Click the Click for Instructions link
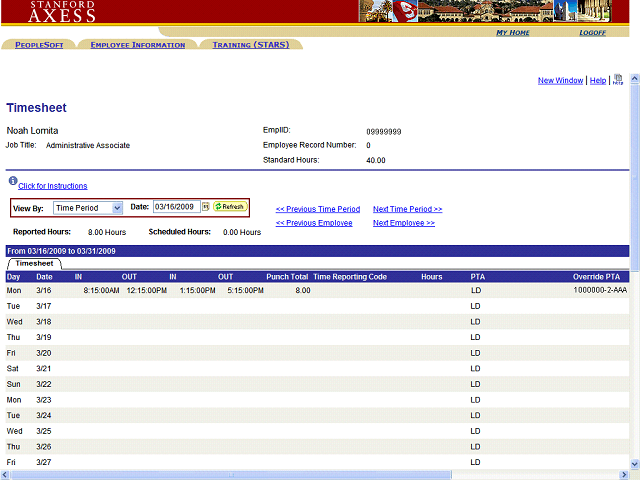Screen dimensions: 640x480 click(52, 186)
